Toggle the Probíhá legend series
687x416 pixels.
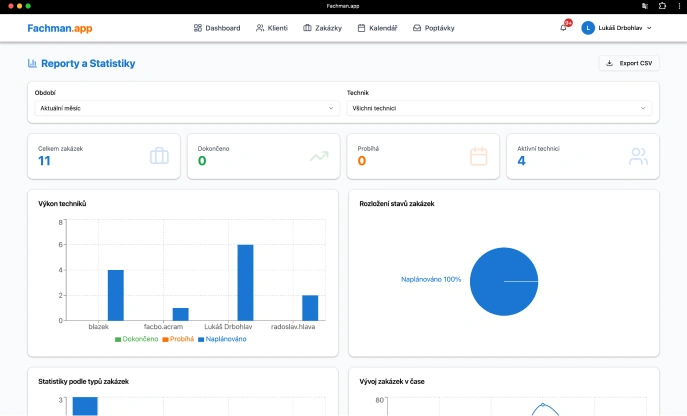[x=177, y=339]
